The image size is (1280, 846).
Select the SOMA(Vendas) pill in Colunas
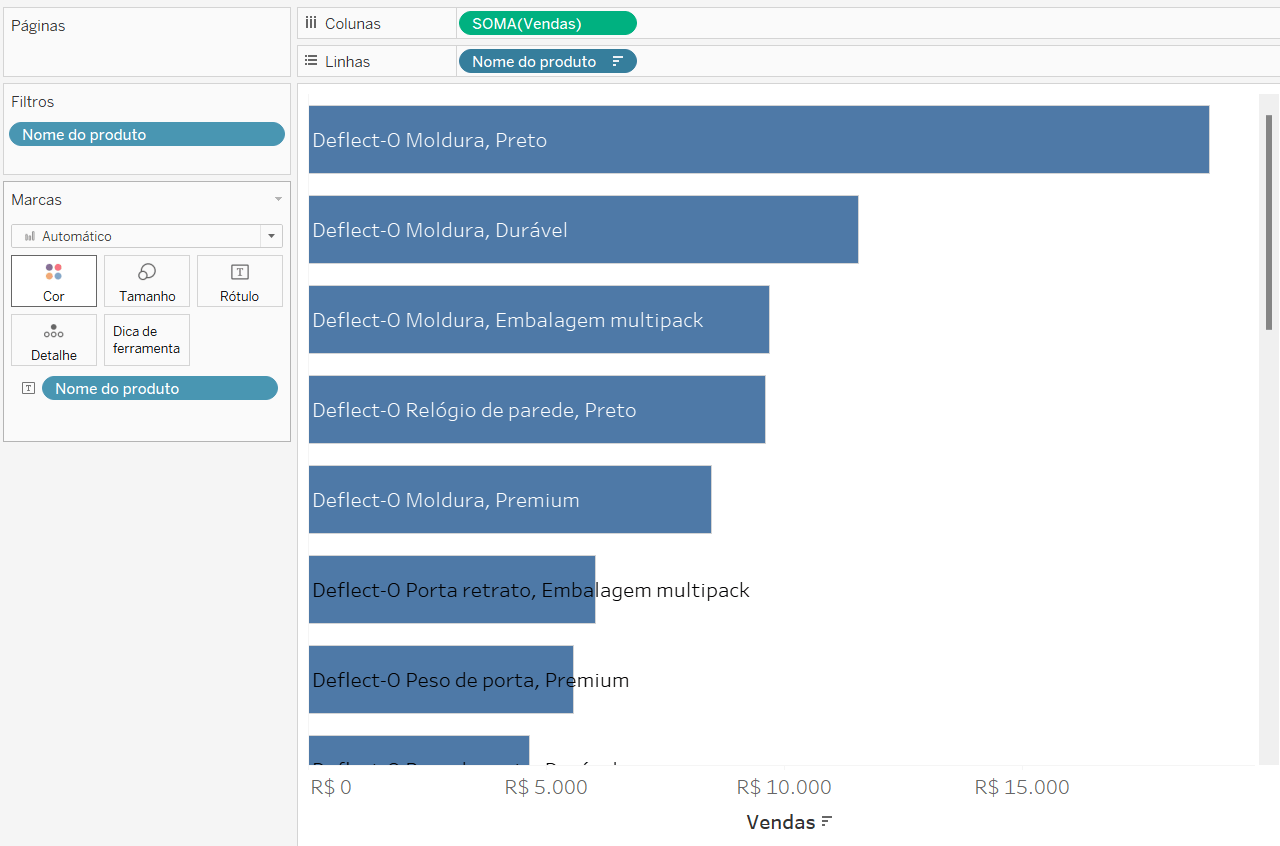[547, 23]
